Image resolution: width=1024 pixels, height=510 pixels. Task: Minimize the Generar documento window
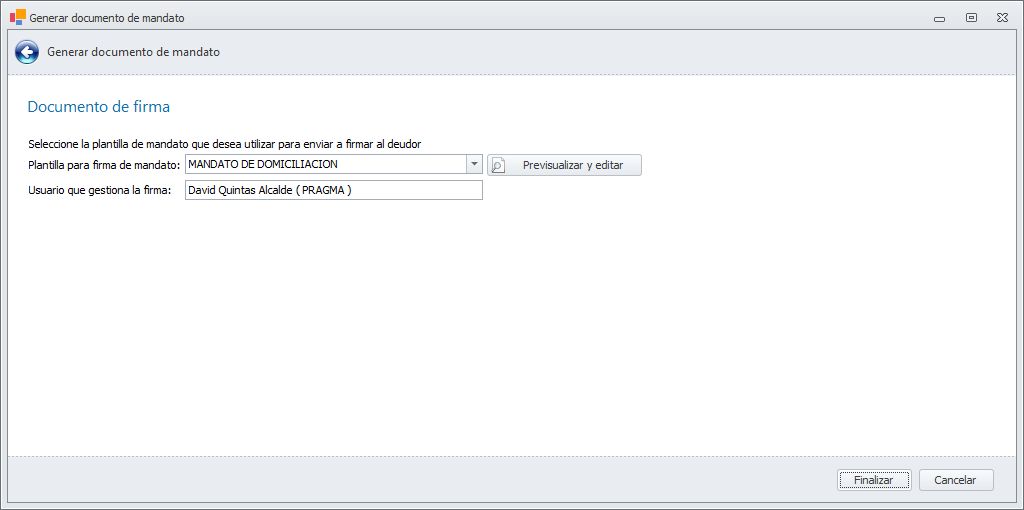pyautogui.click(x=939, y=18)
